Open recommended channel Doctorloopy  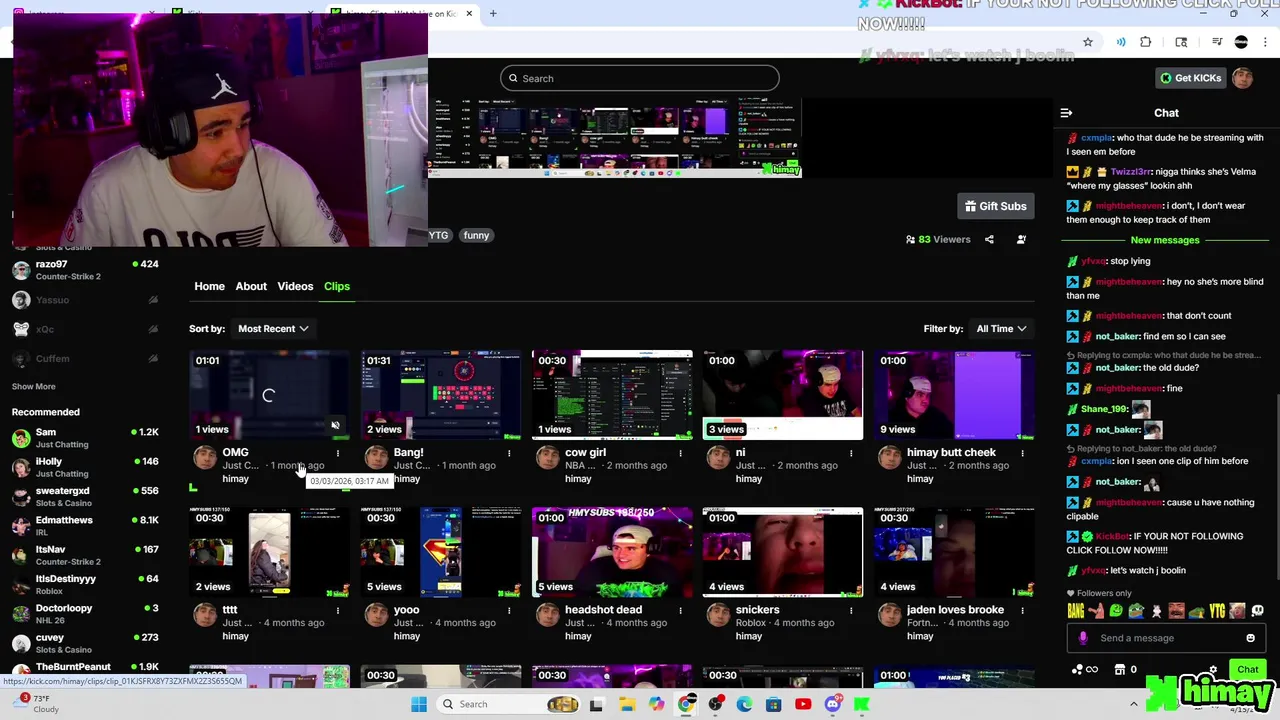click(x=85, y=613)
